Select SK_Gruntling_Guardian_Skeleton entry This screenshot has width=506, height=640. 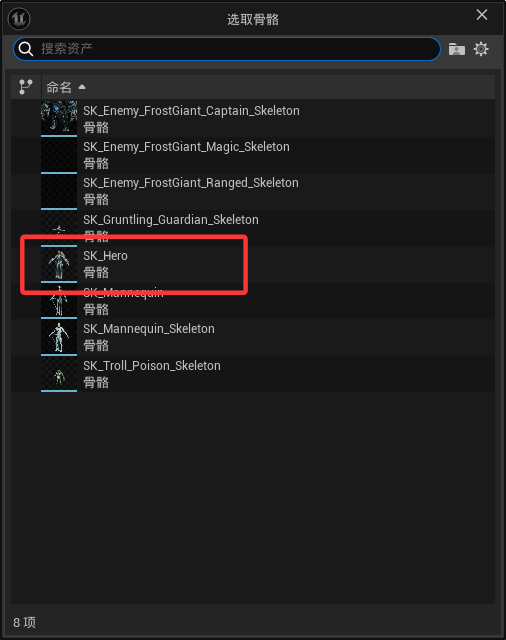tap(253, 228)
